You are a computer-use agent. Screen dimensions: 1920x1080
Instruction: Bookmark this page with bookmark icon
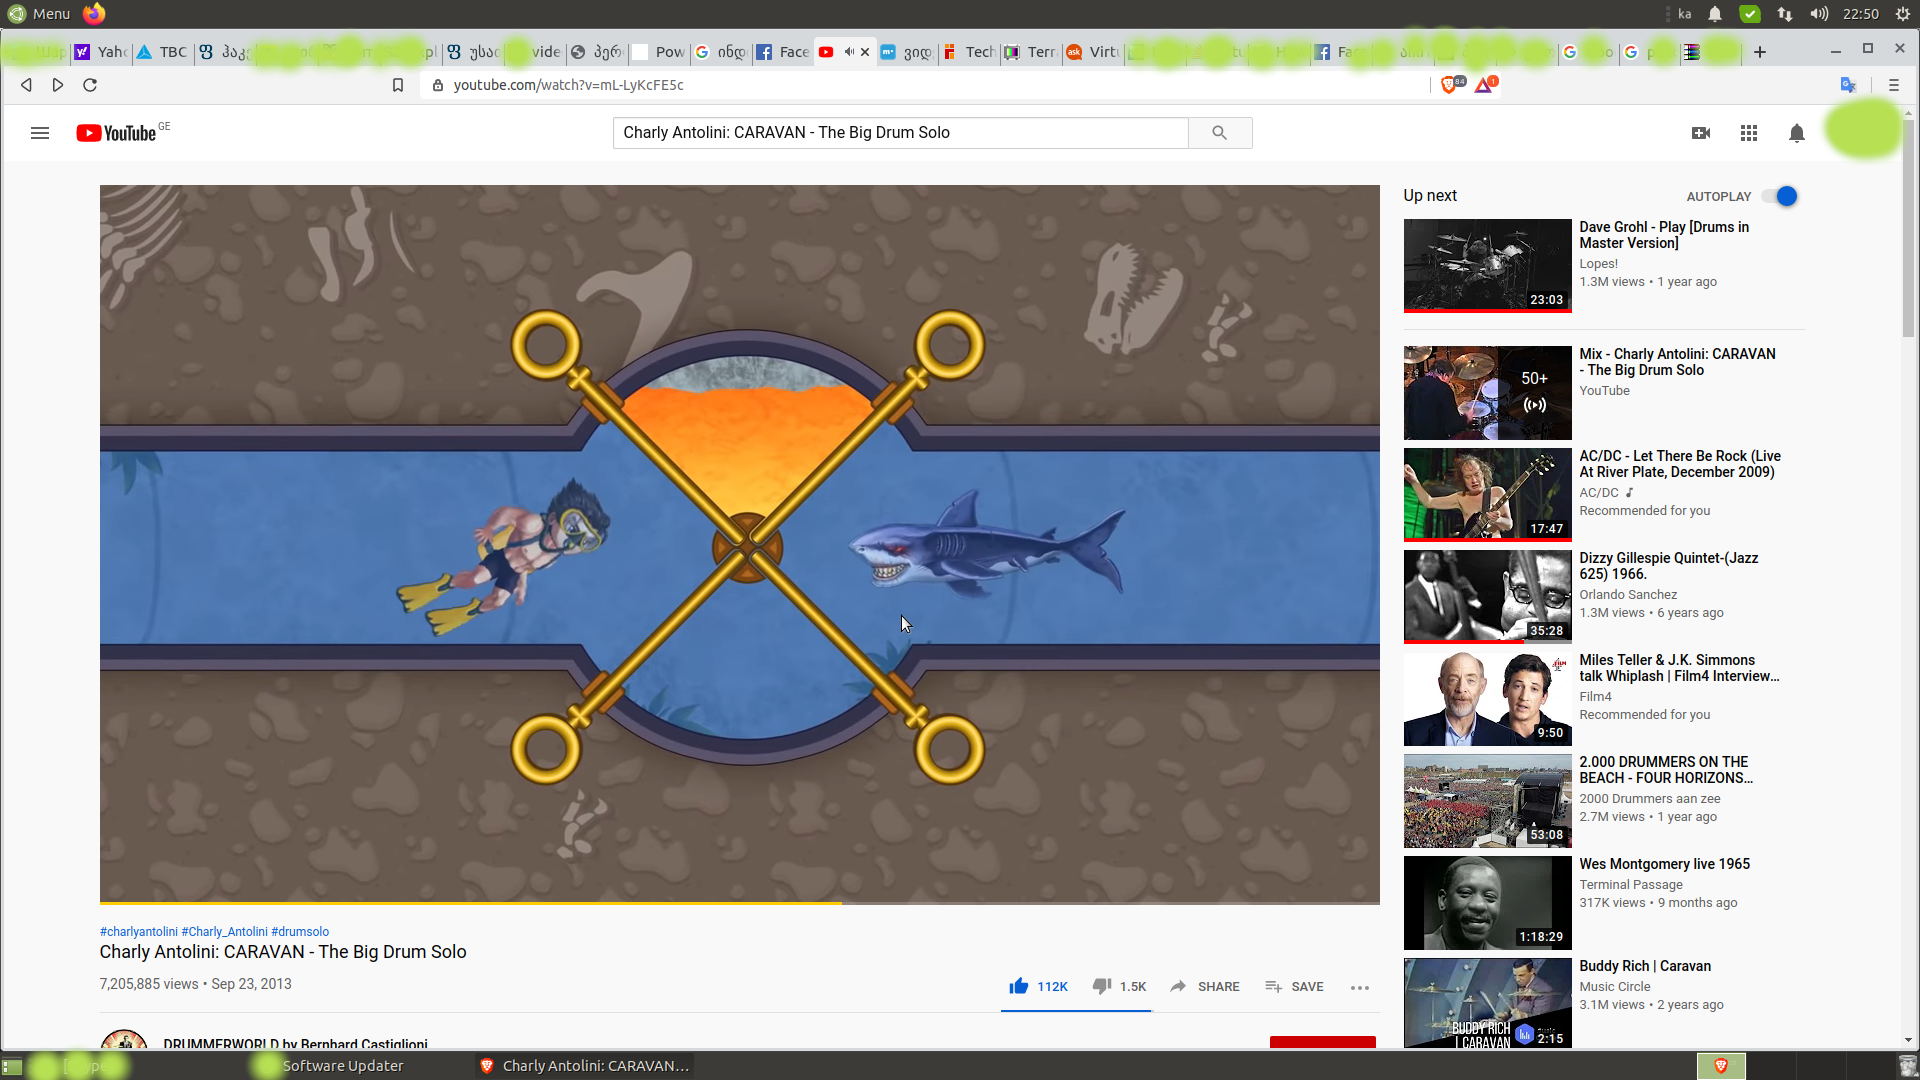pyautogui.click(x=398, y=85)
